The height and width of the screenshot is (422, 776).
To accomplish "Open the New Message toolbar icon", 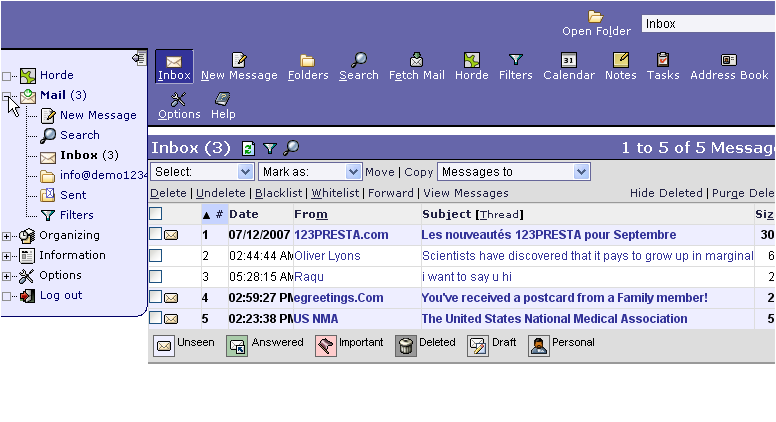I will click(239, 61).
